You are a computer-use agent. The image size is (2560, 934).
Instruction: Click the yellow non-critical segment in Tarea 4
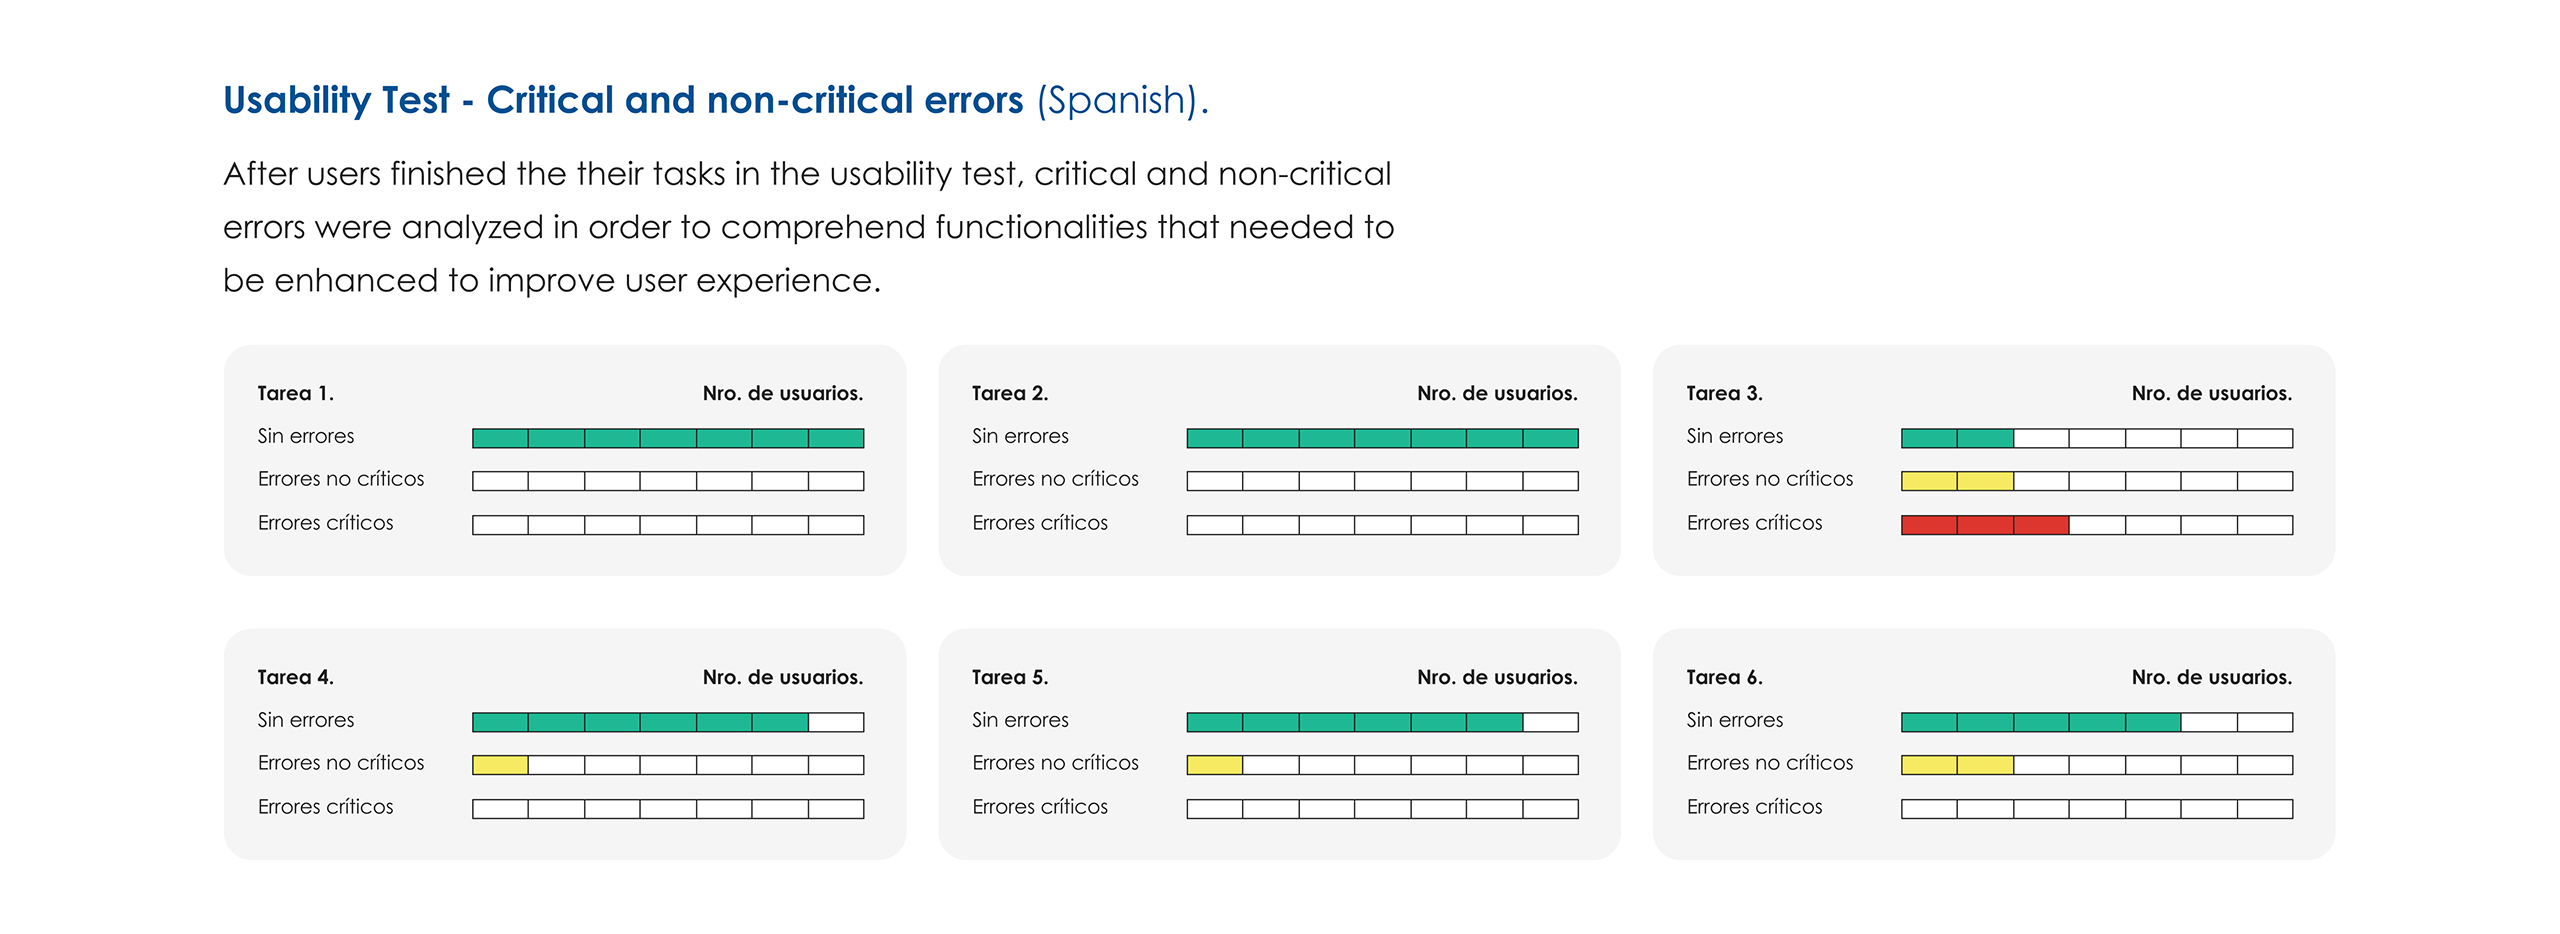click(500, 765)
